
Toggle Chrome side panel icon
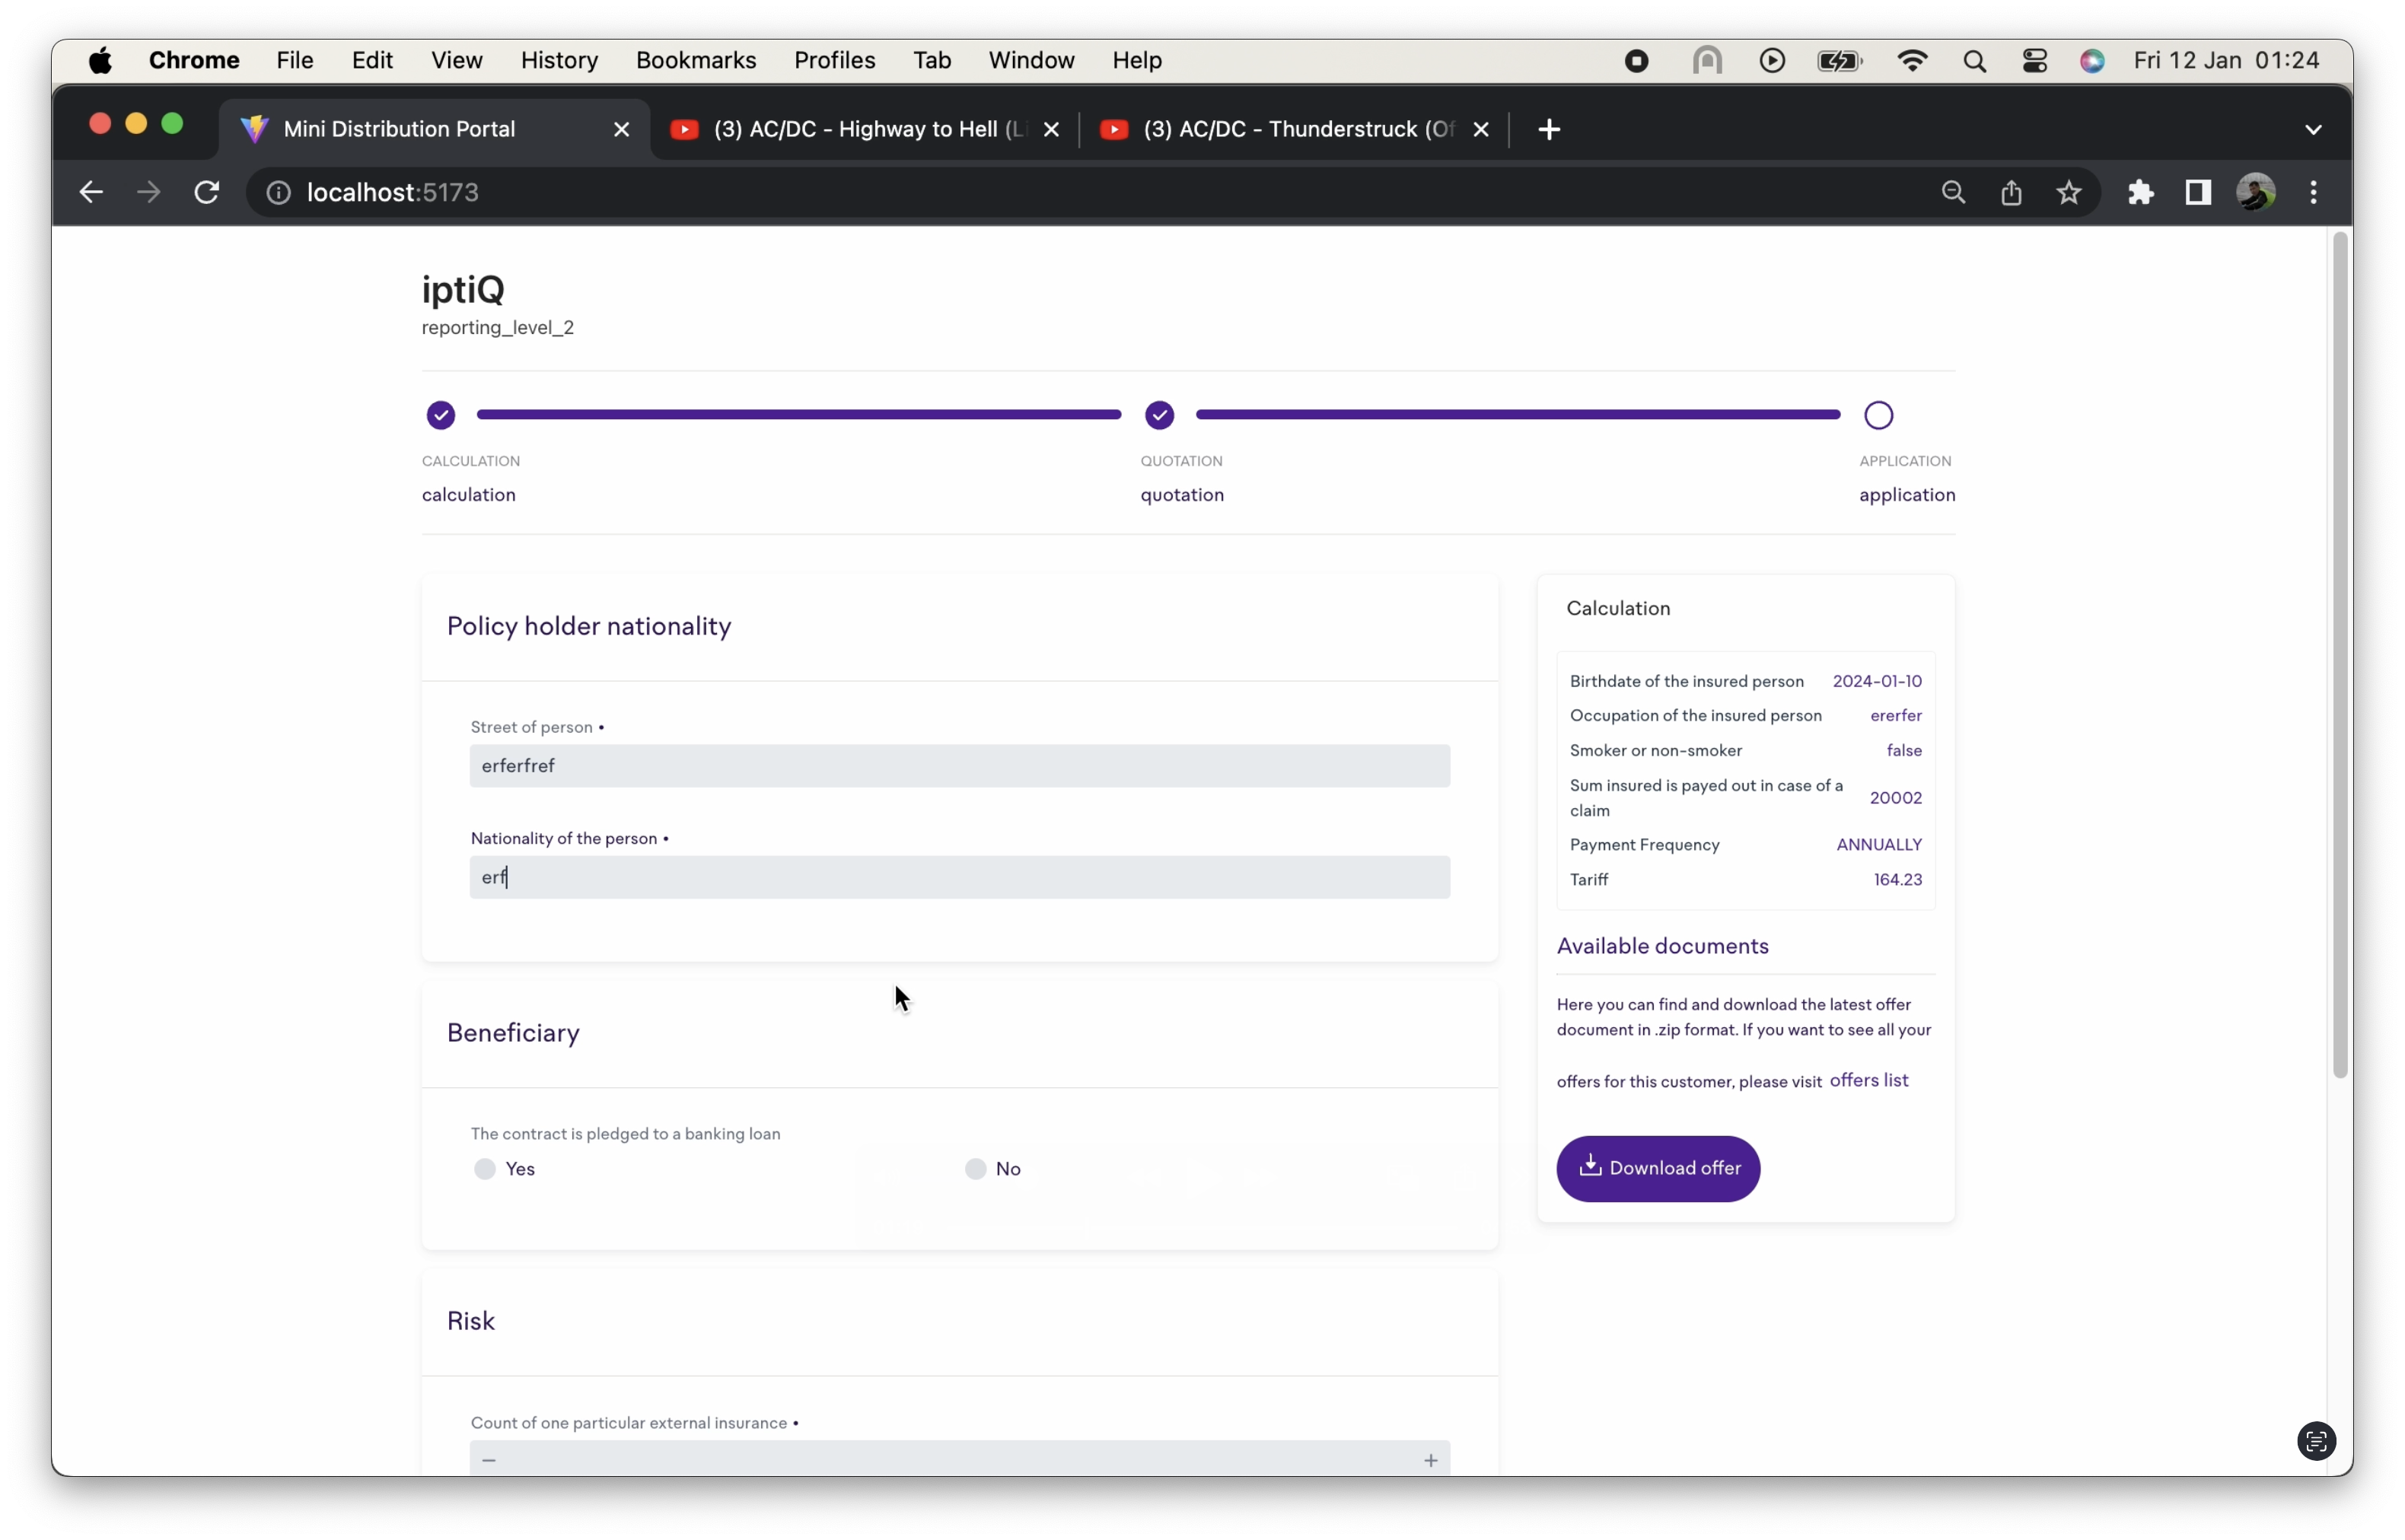pyautogui.click(x=2197, y=192)
